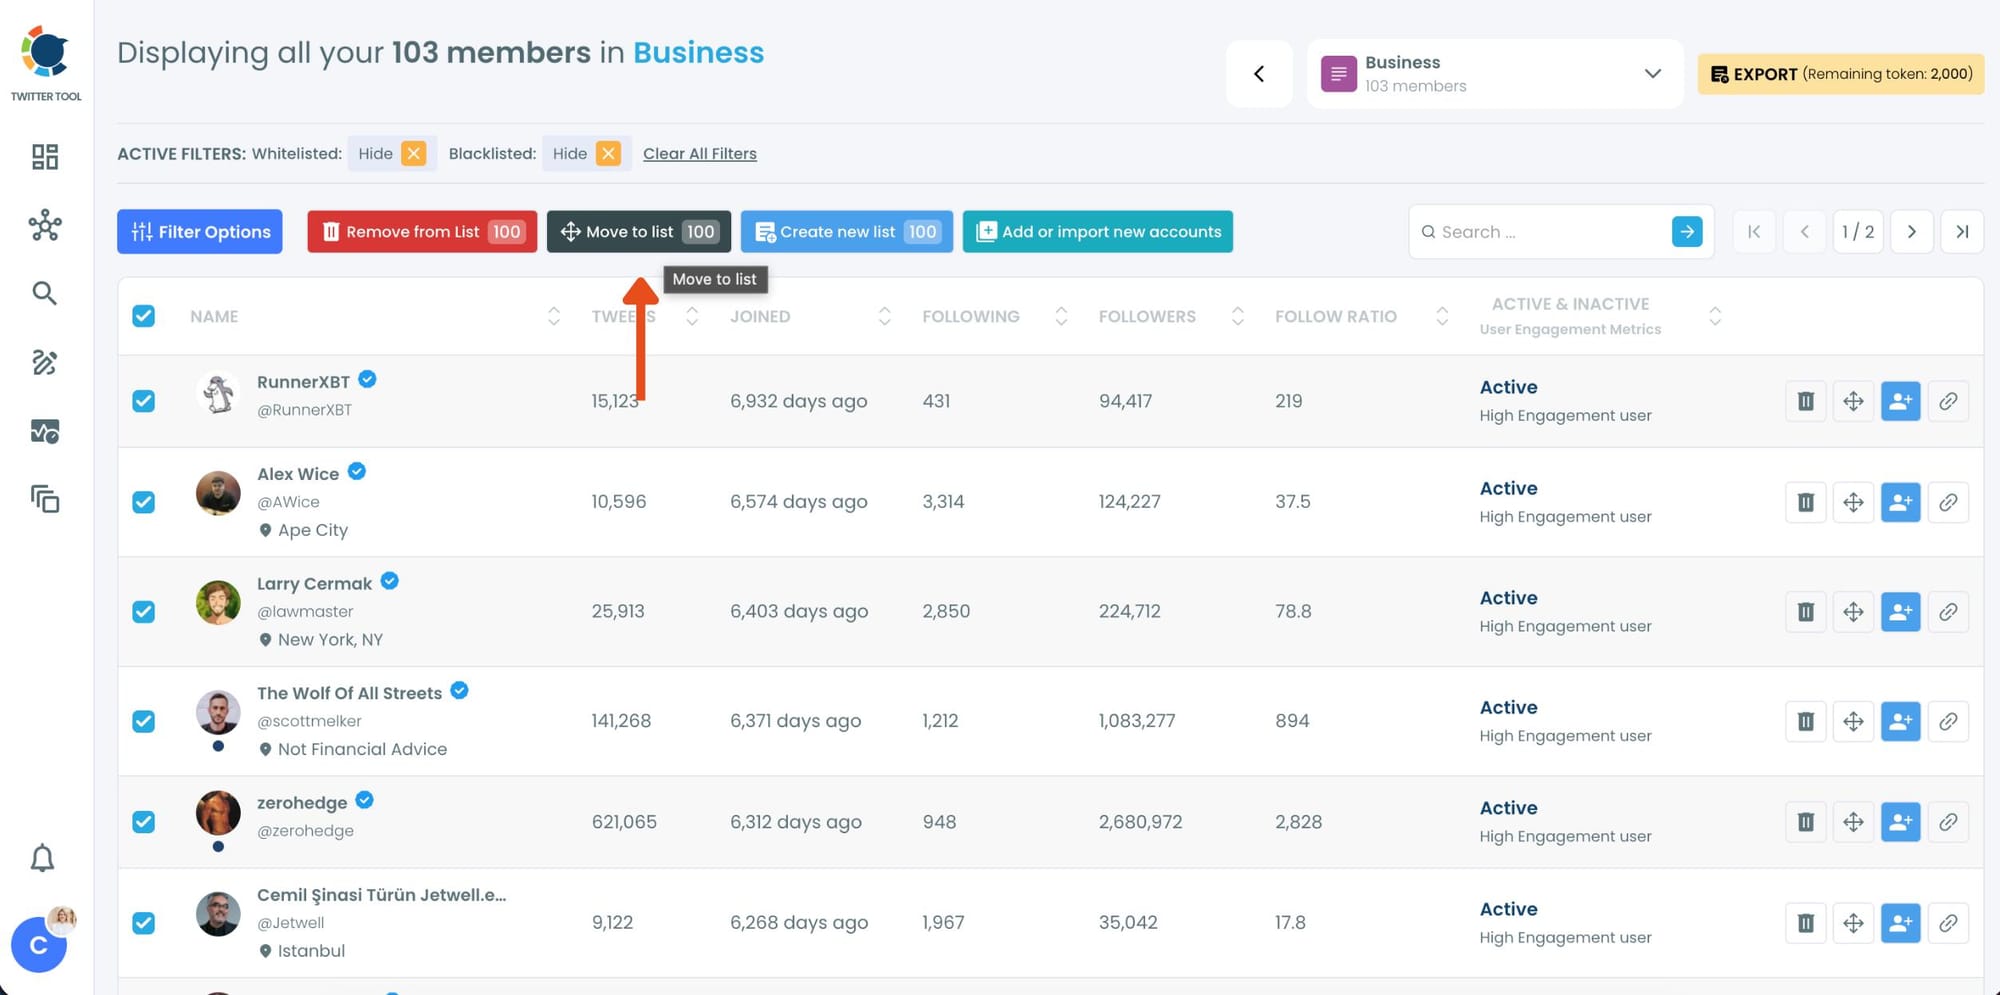Open the network graph icon in sidebar
The image size is (2000, 995).
point(45,226)
